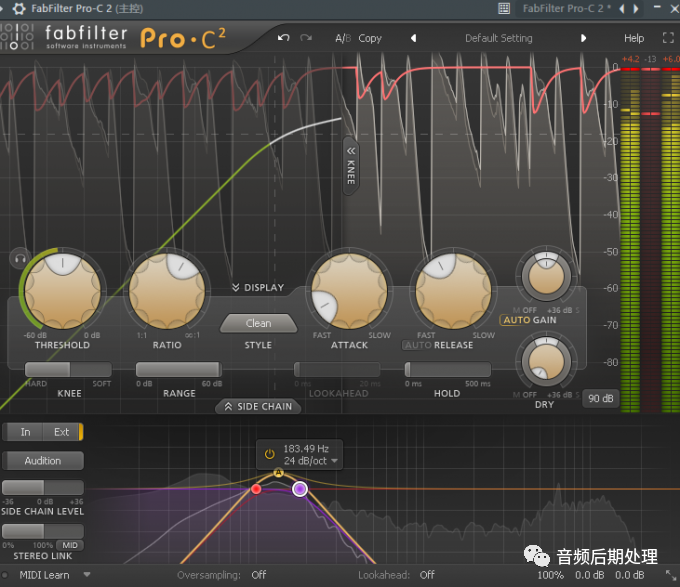Click MIDI Learn button
This screenshot has width=680, height=587.
tap(44, 575)
